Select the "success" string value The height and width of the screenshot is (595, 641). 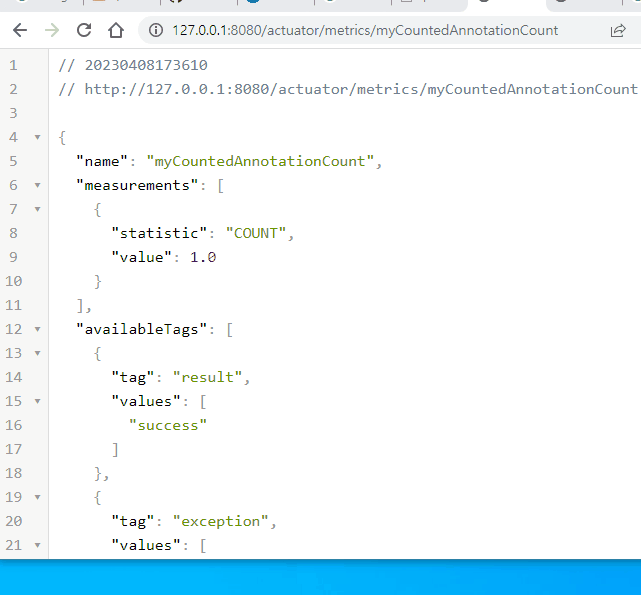pos(168,425)
